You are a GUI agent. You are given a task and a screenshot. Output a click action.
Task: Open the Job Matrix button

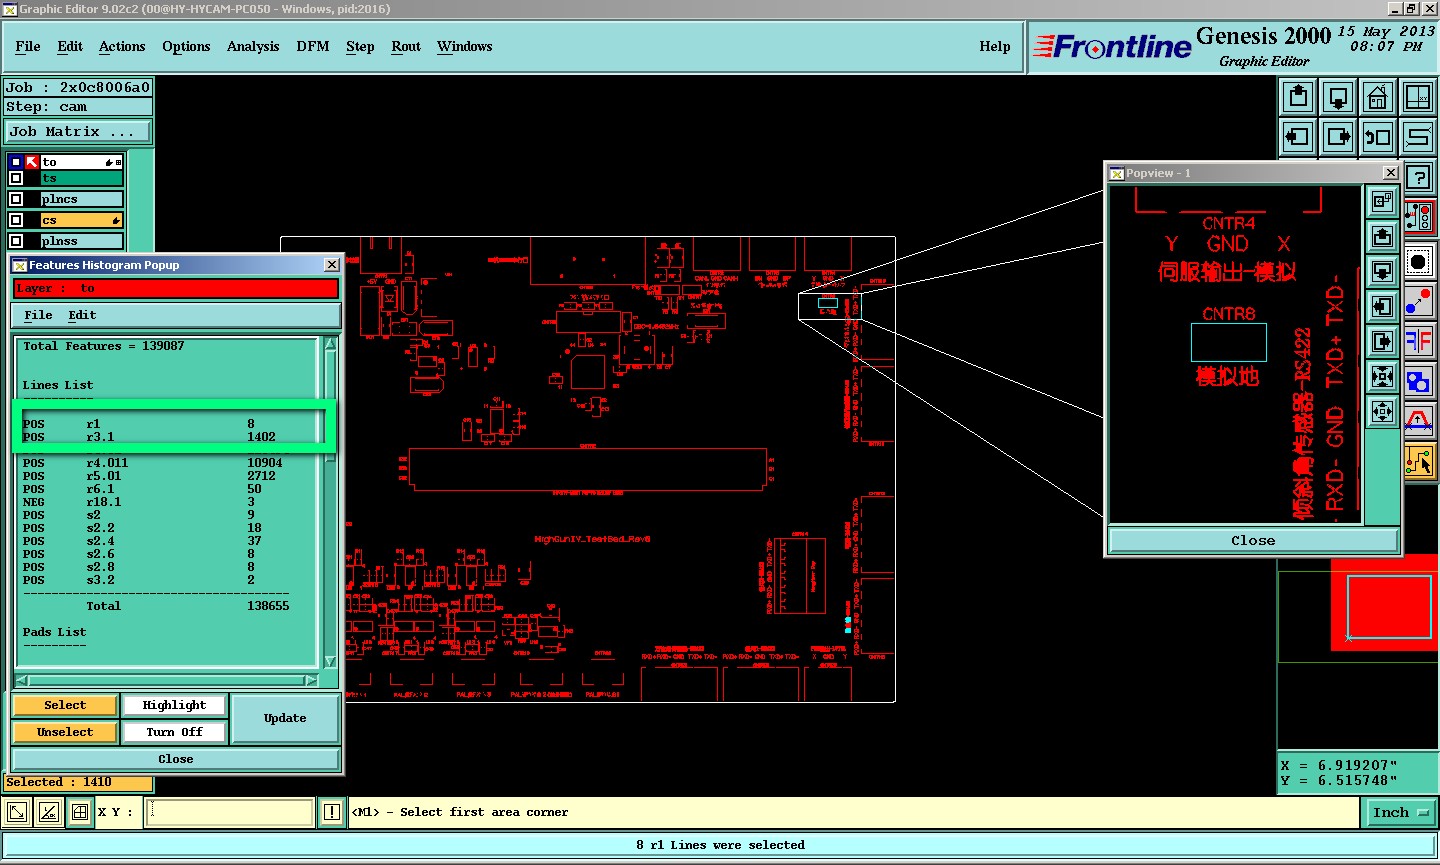[x=78, y=132]
